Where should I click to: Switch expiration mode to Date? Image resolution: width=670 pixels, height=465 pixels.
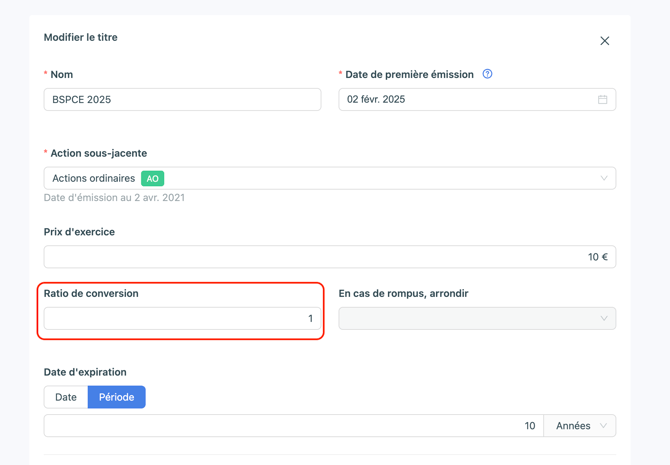(x=66, y=397)
